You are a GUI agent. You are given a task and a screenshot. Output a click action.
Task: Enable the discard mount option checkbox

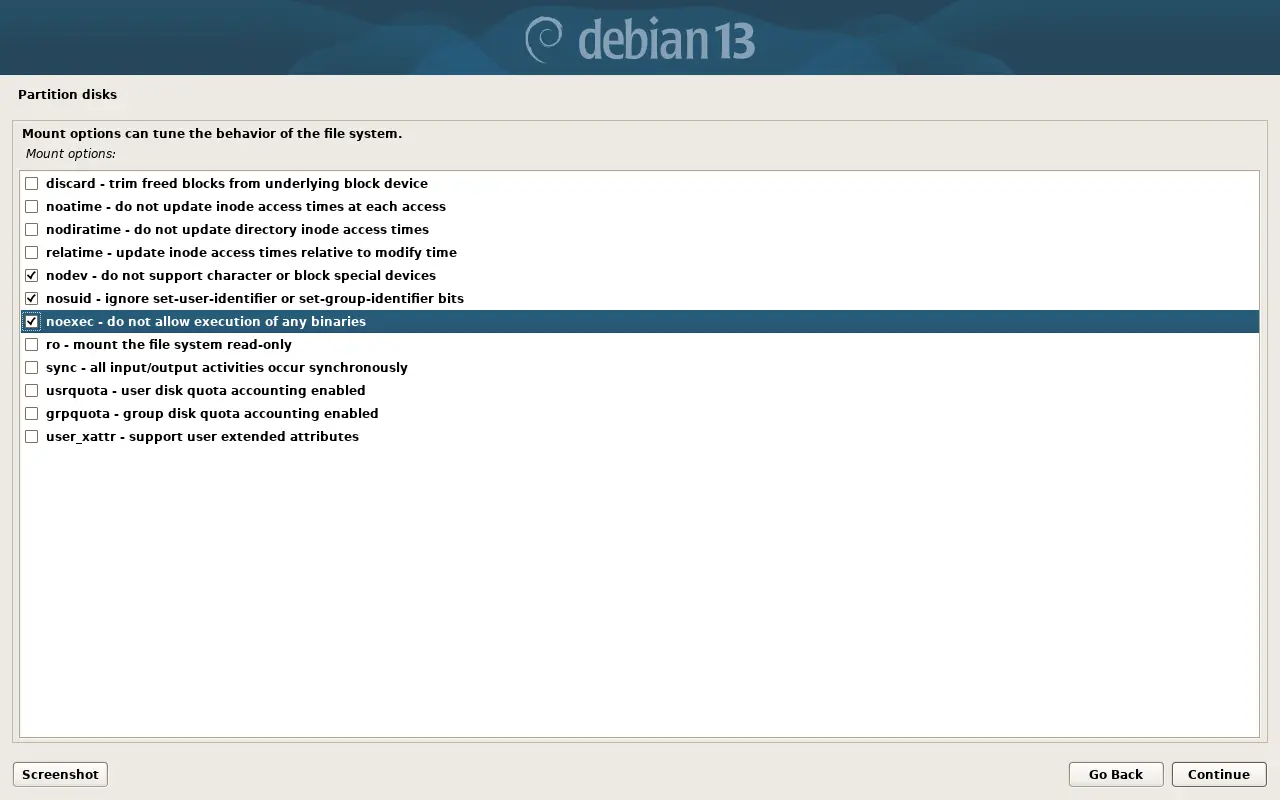point(32,184)
